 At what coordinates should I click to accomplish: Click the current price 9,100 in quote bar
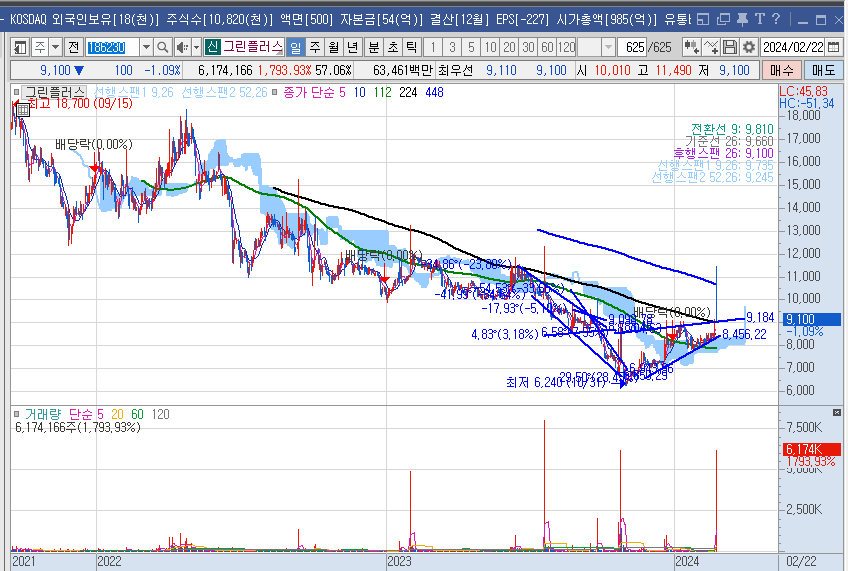point(55,70)
